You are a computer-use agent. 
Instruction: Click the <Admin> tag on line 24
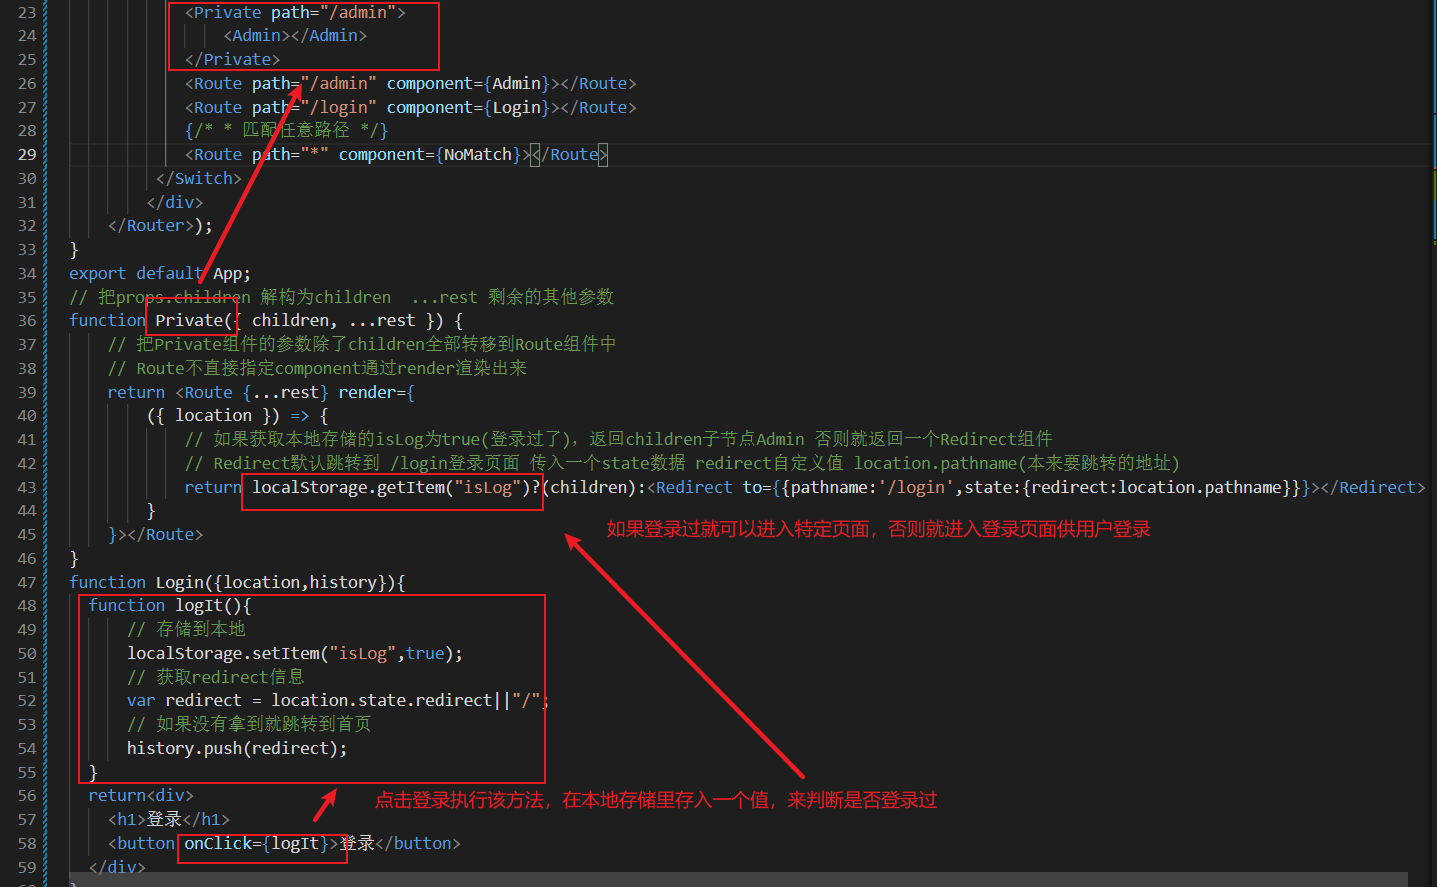pos(257,35)
